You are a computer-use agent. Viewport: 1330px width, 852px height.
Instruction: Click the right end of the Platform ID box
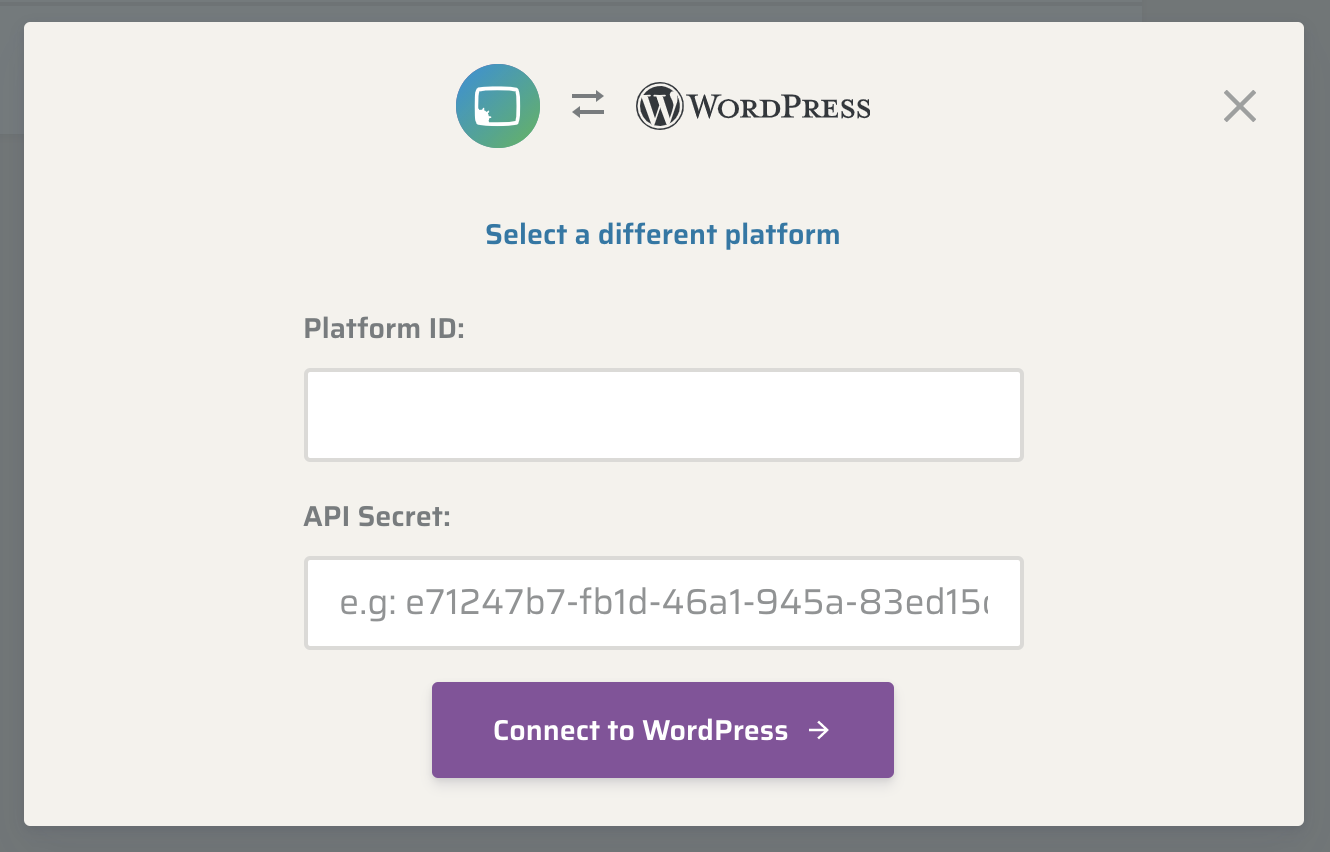pos(1000,415)
